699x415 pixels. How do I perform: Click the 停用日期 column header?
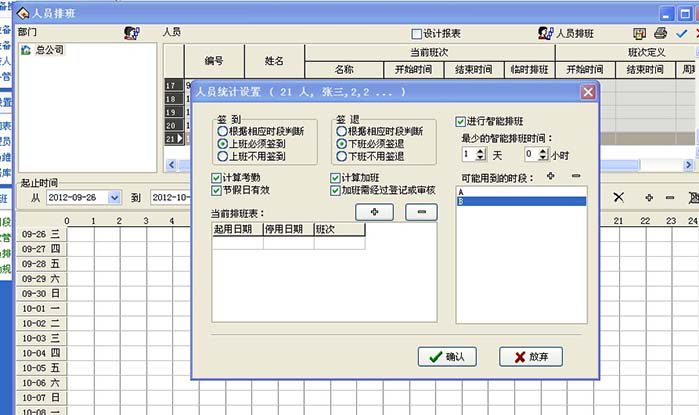coord(289,229)
